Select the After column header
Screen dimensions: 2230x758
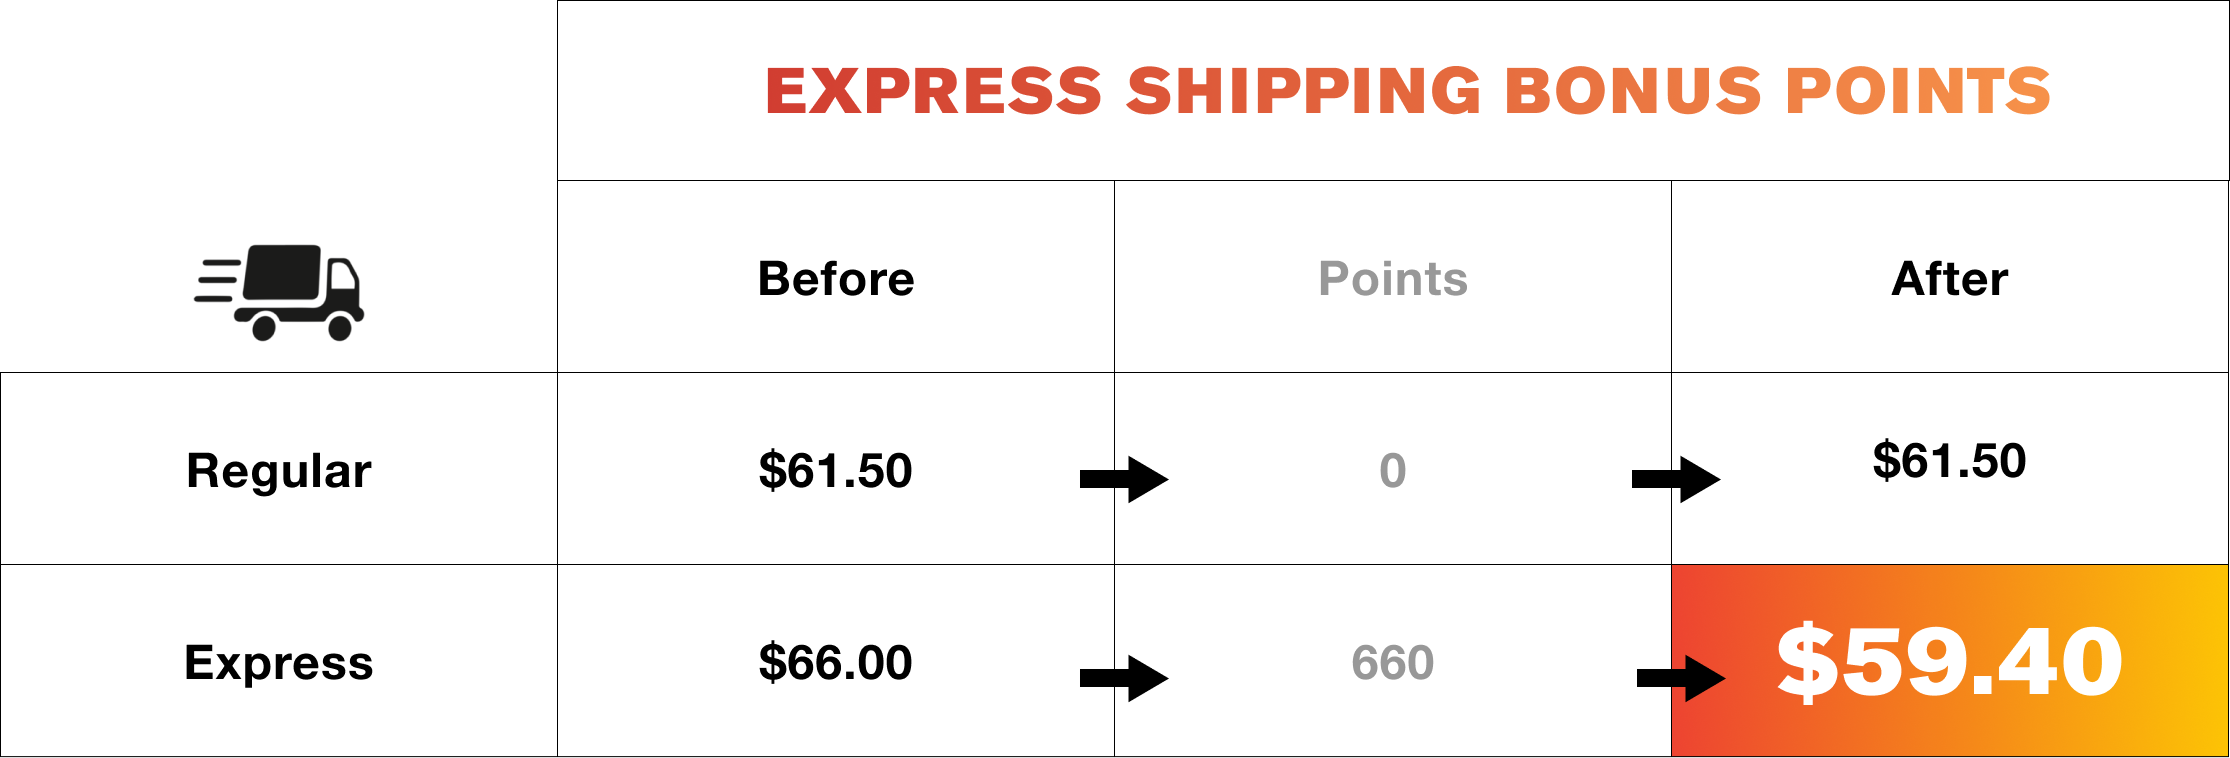click(1950, 279)
